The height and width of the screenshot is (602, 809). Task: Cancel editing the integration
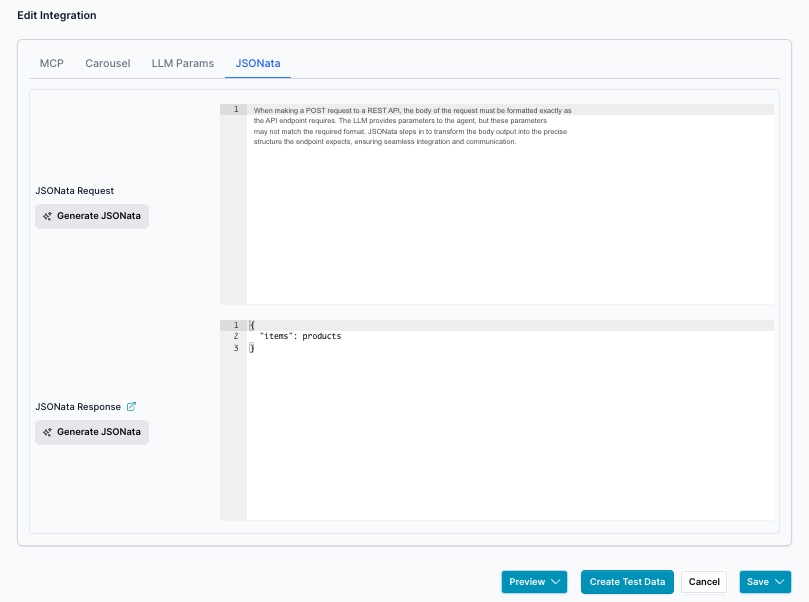pos(704,582)
